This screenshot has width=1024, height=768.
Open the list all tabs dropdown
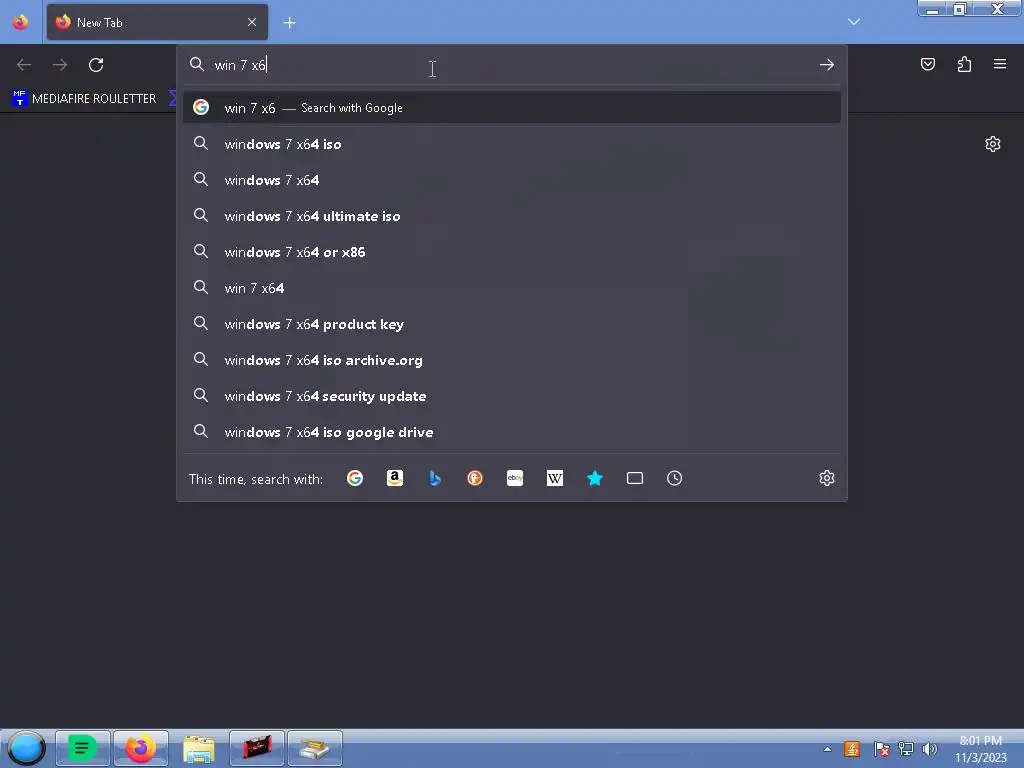[x=854, y=22]
